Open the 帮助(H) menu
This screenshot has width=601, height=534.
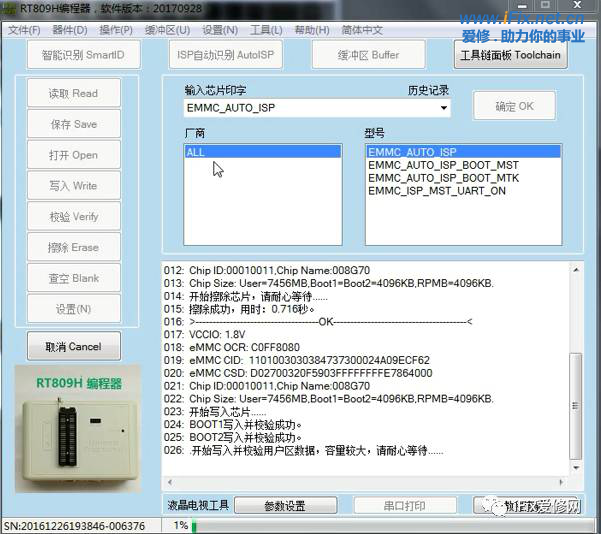pos(312,30)
